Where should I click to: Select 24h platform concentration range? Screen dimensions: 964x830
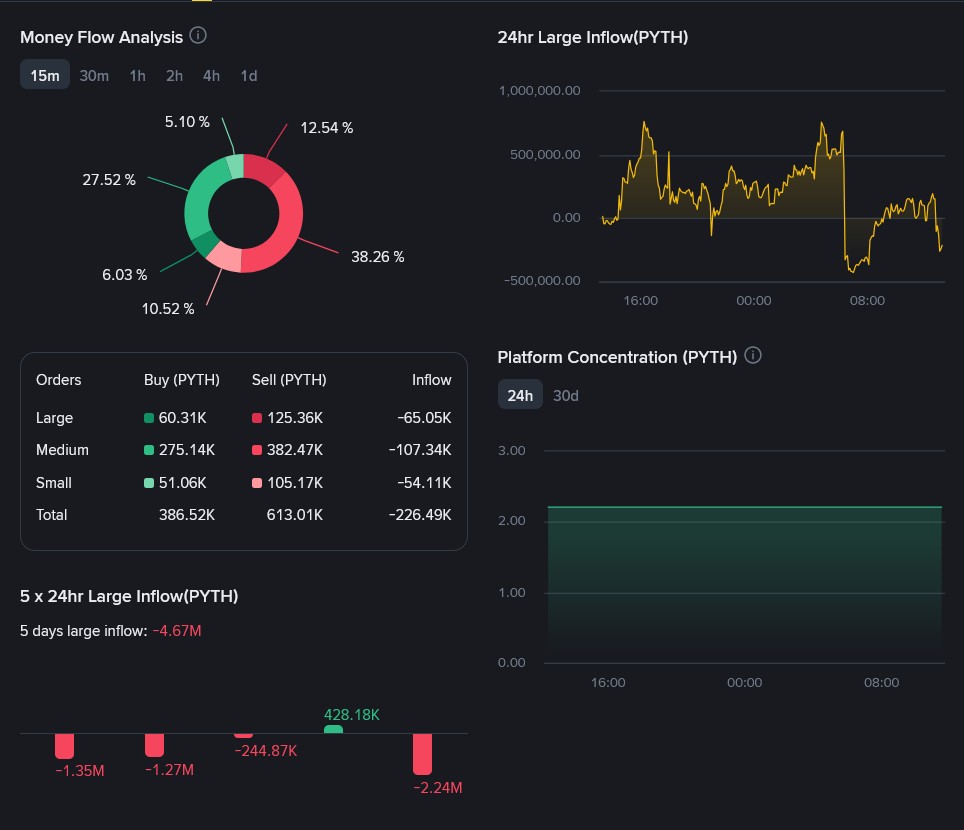coord(520,395)
